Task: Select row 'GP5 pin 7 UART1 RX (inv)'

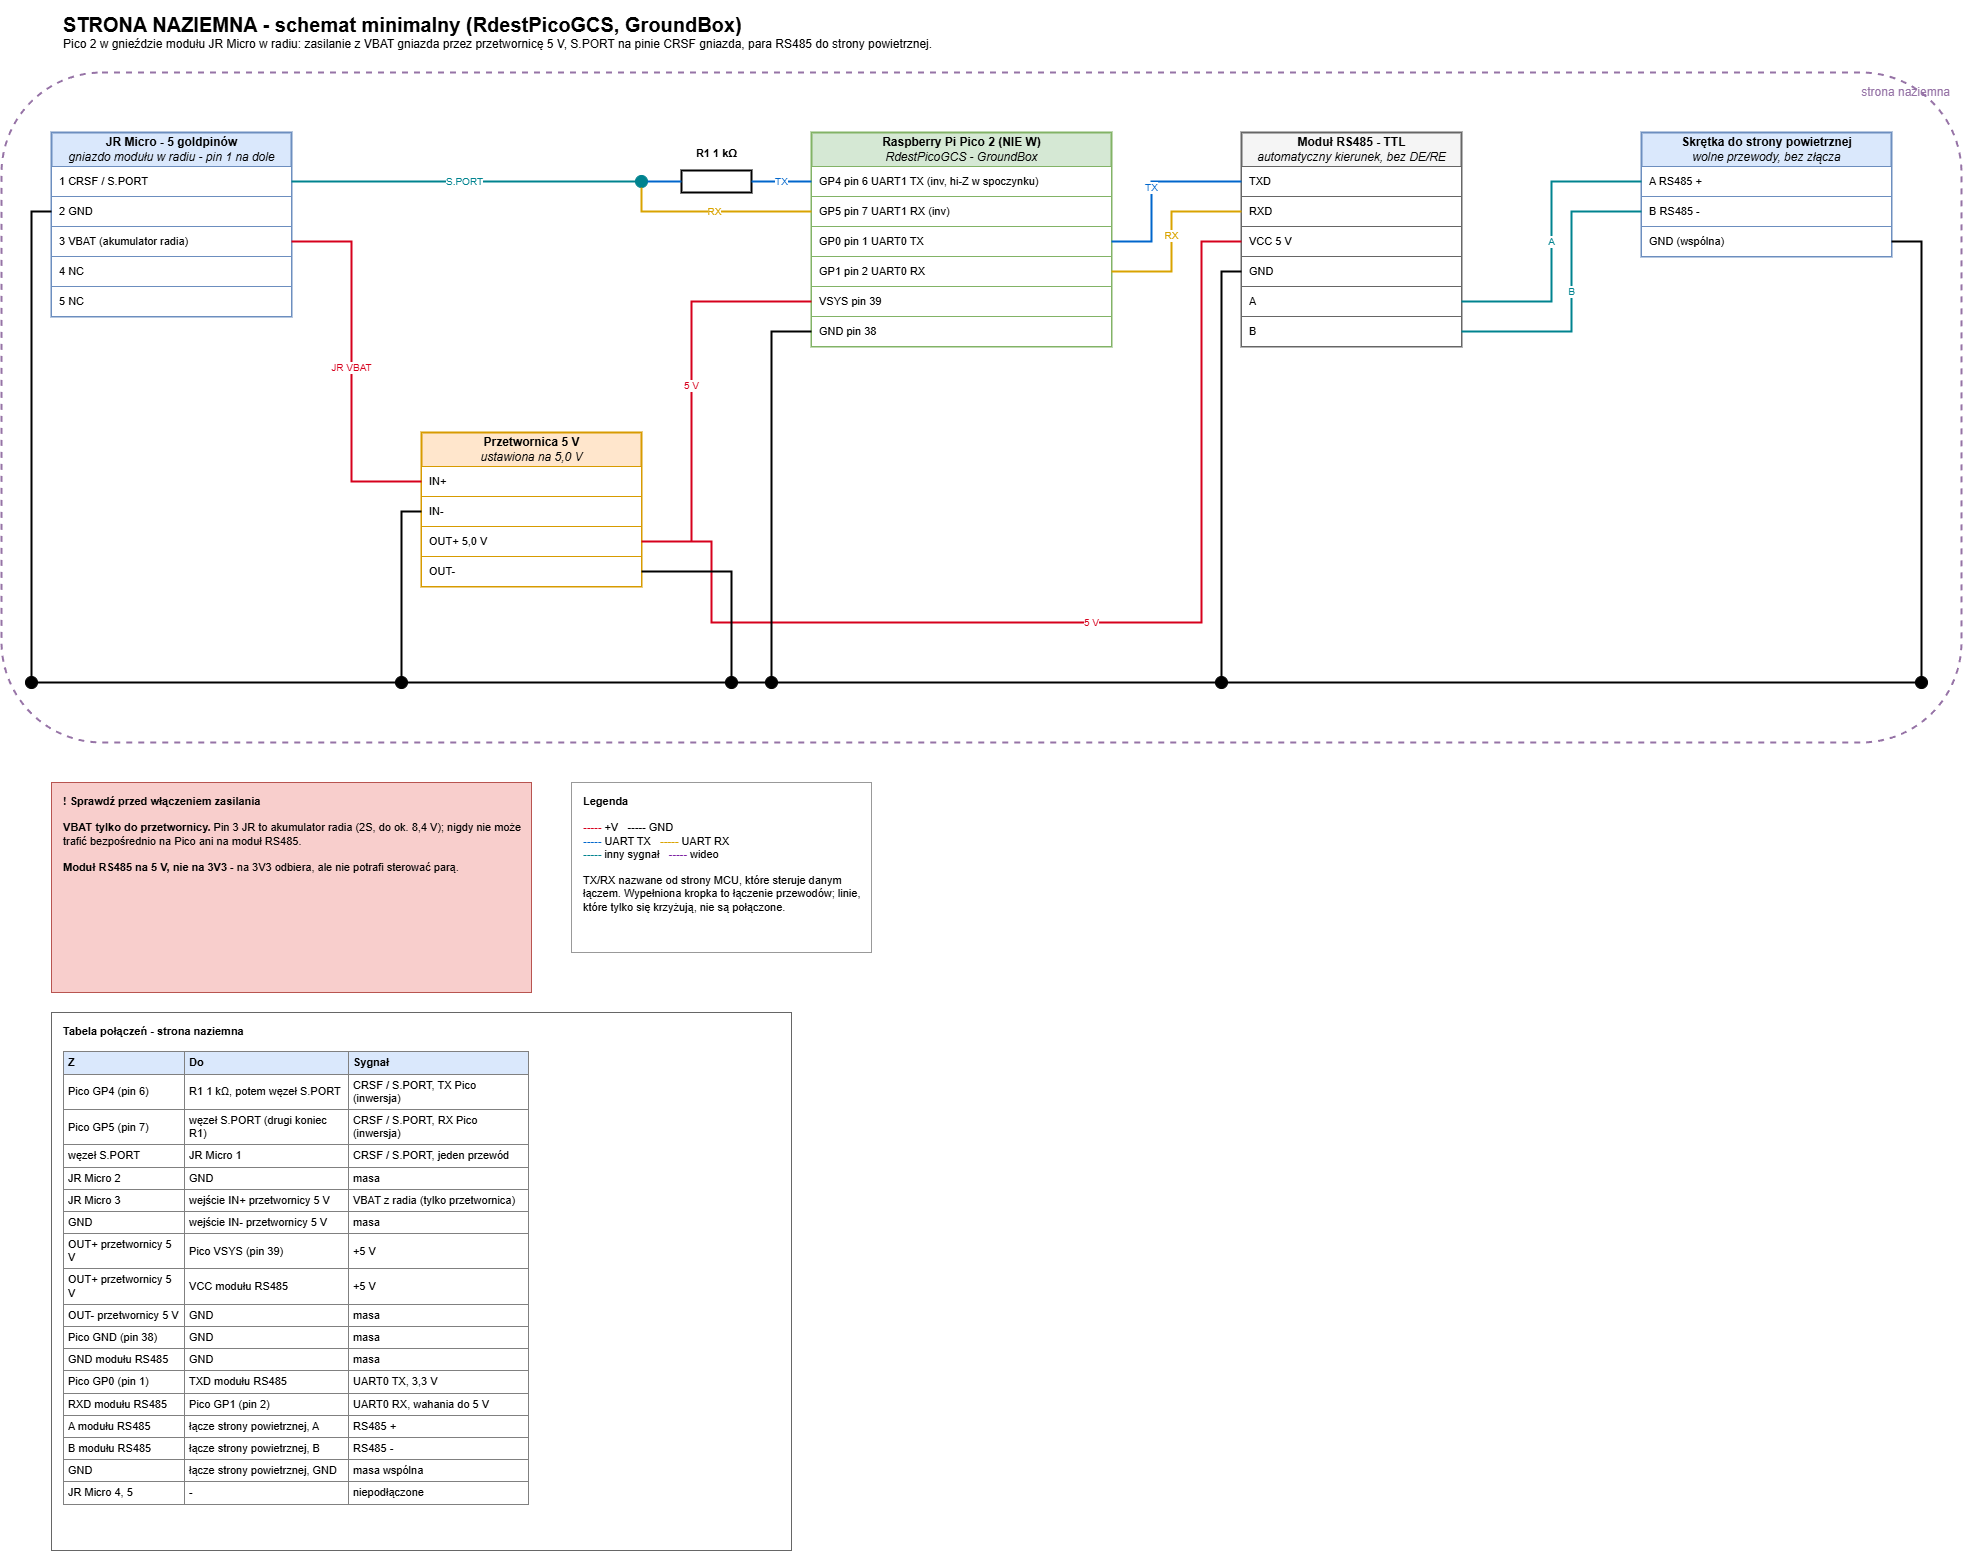Action: click(961, 211)
